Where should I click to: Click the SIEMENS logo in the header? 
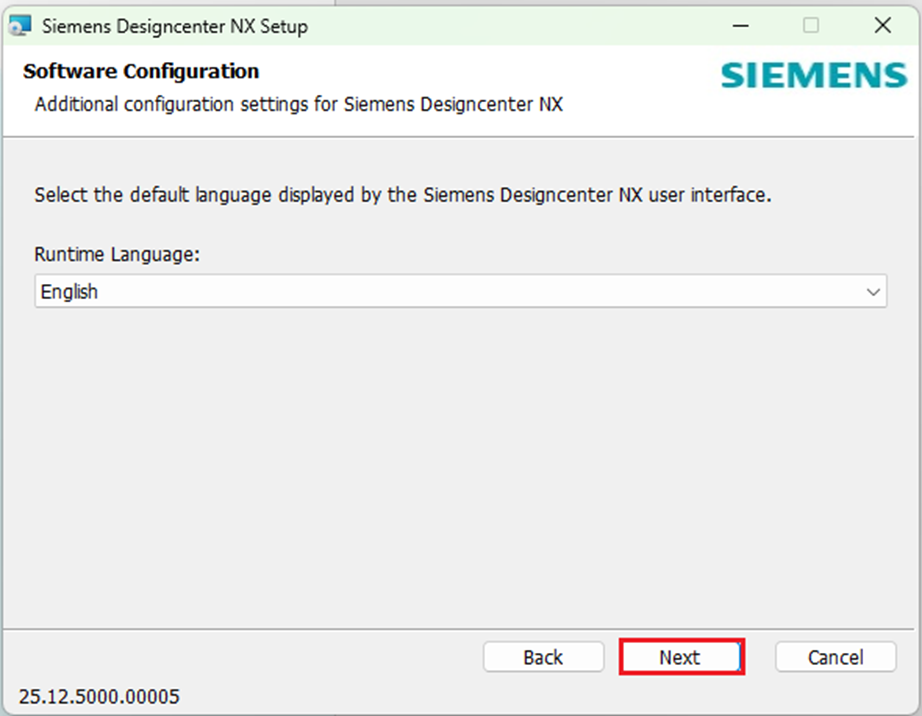(x=813, y=76)
